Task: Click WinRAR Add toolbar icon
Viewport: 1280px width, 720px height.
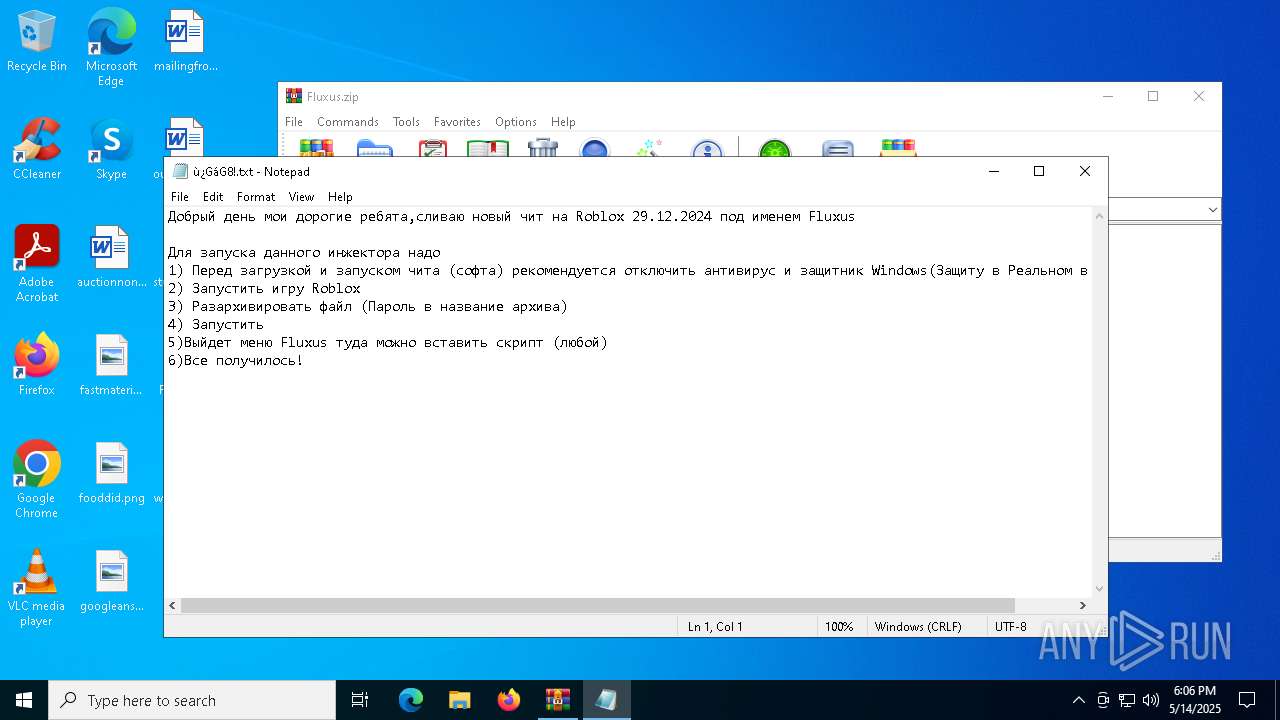Action: pos(316,148)
